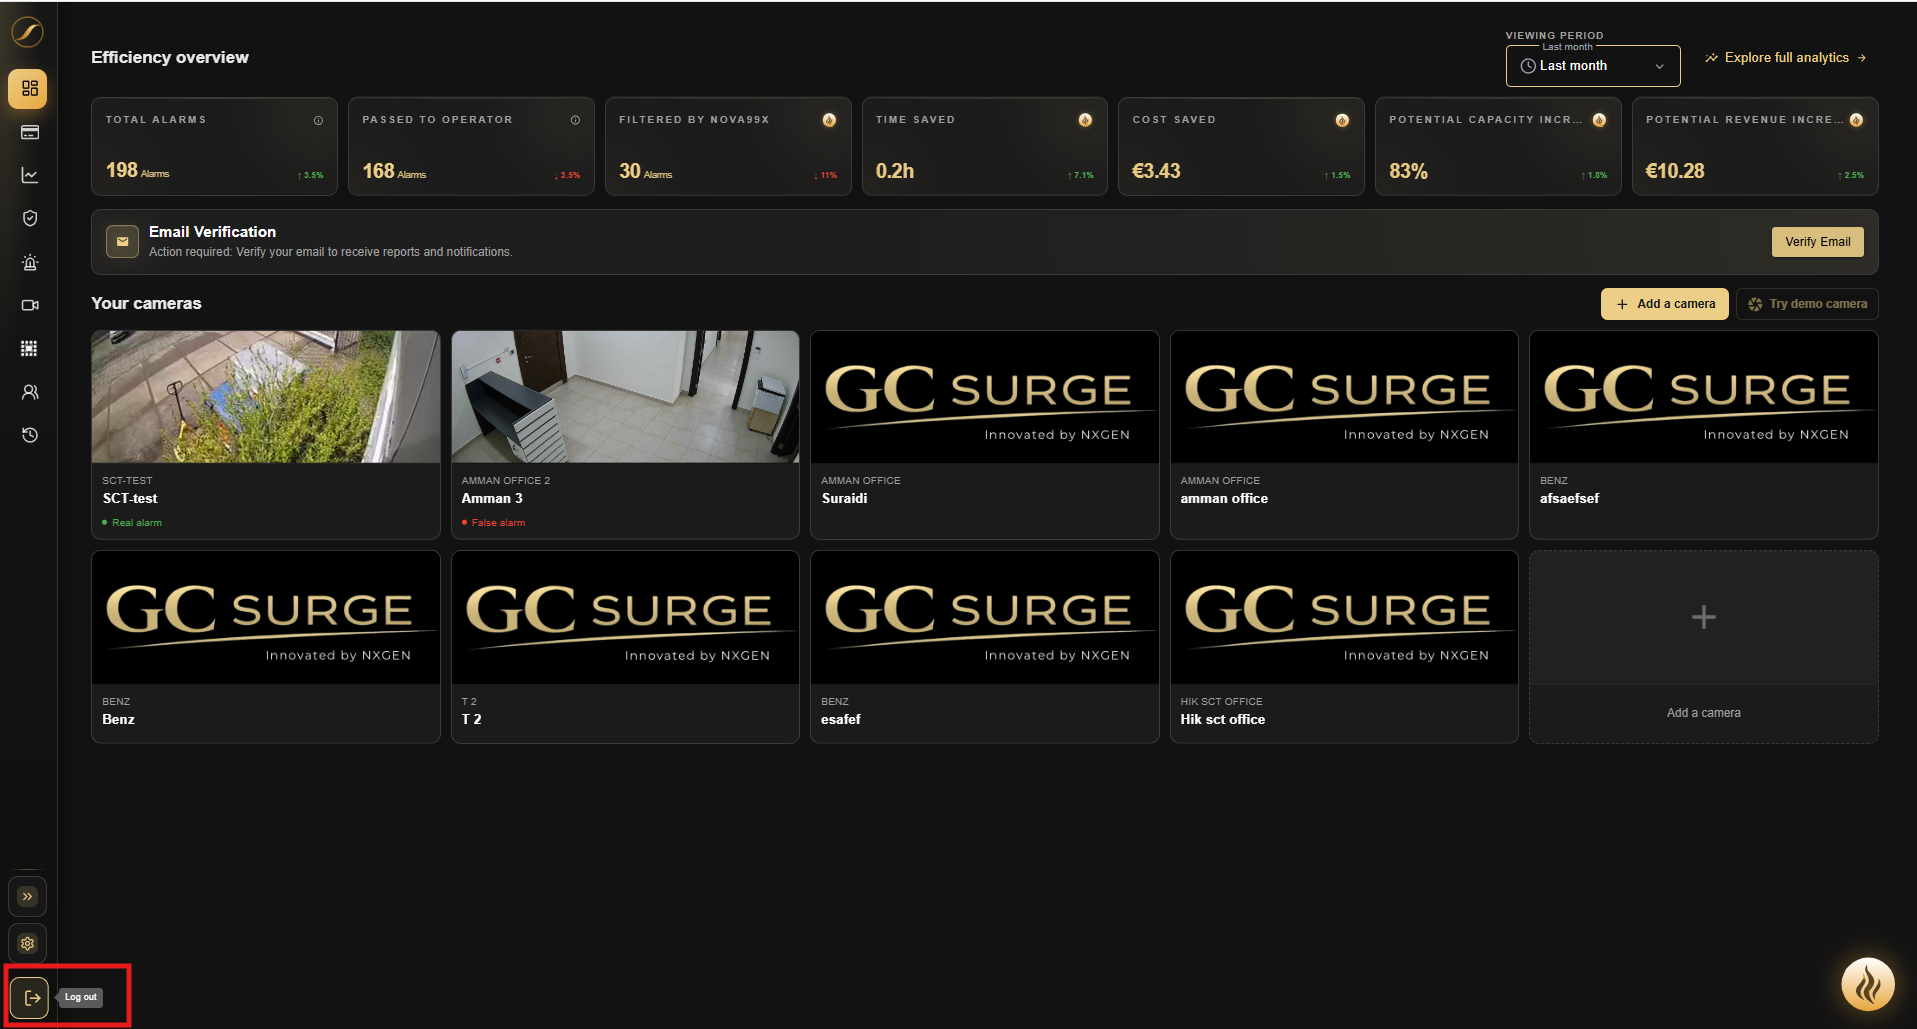
Task: Open the alarm siren sidebar icon
Action: (29, 262)
